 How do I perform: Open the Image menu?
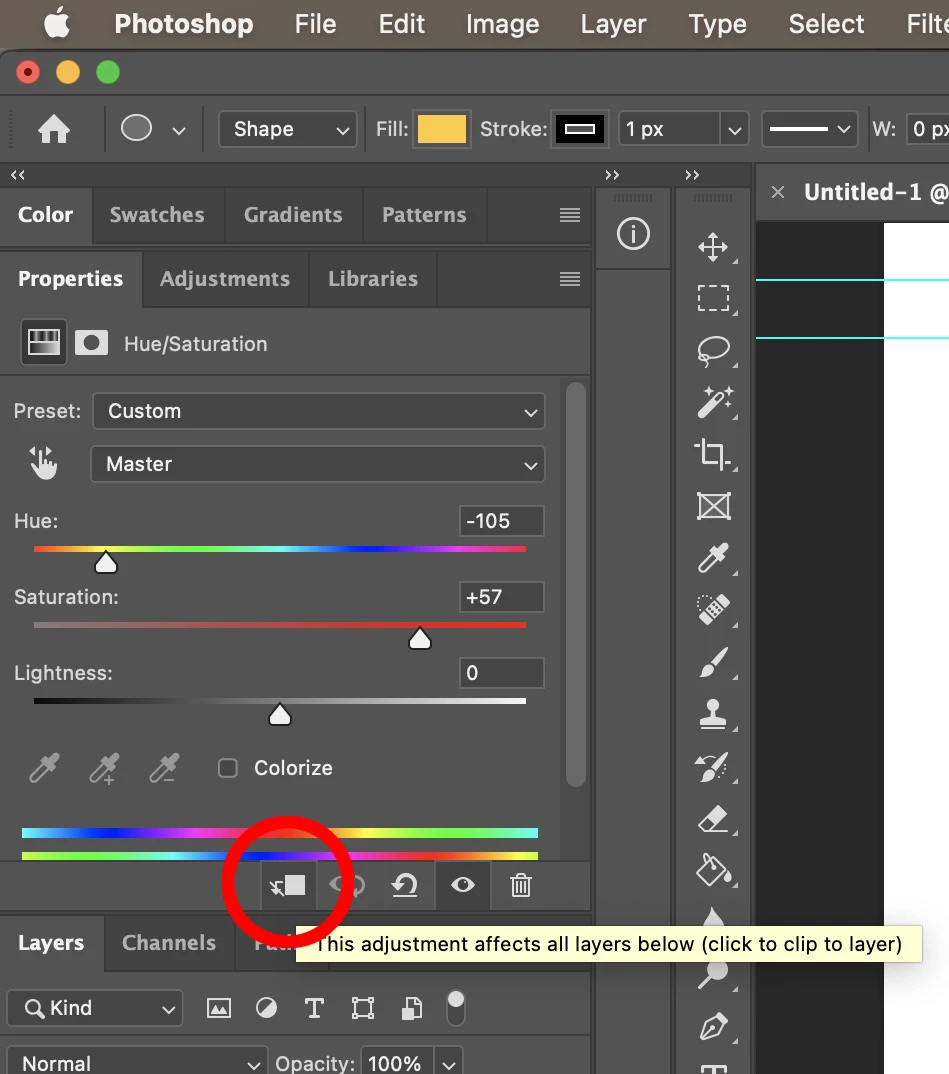click(x=503, y=24)
